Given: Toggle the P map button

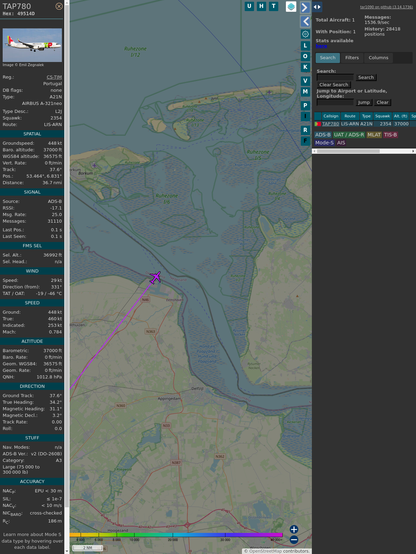Looking at the screenshot, I should (305, 106).
